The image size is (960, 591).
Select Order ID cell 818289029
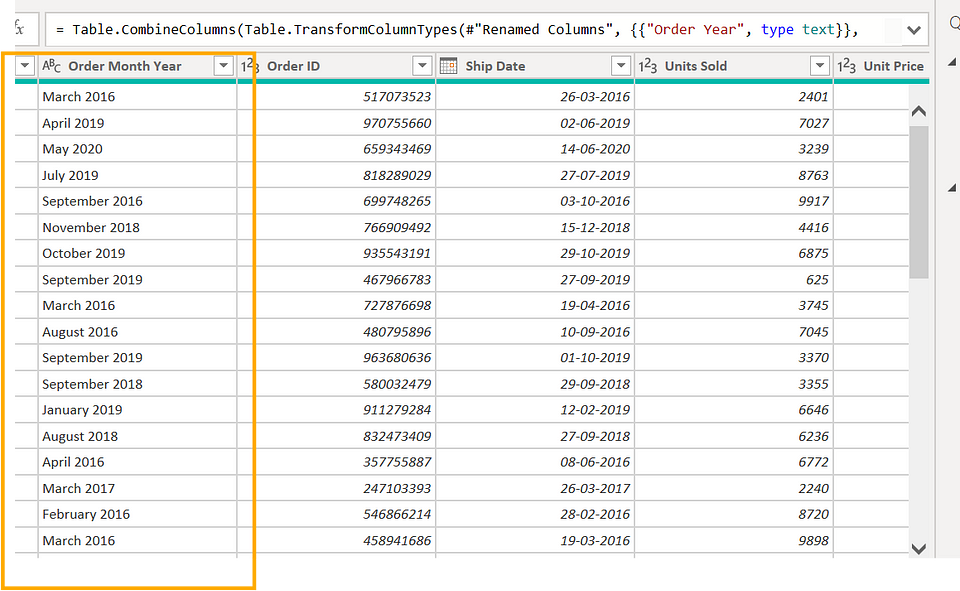pos(336,175)
